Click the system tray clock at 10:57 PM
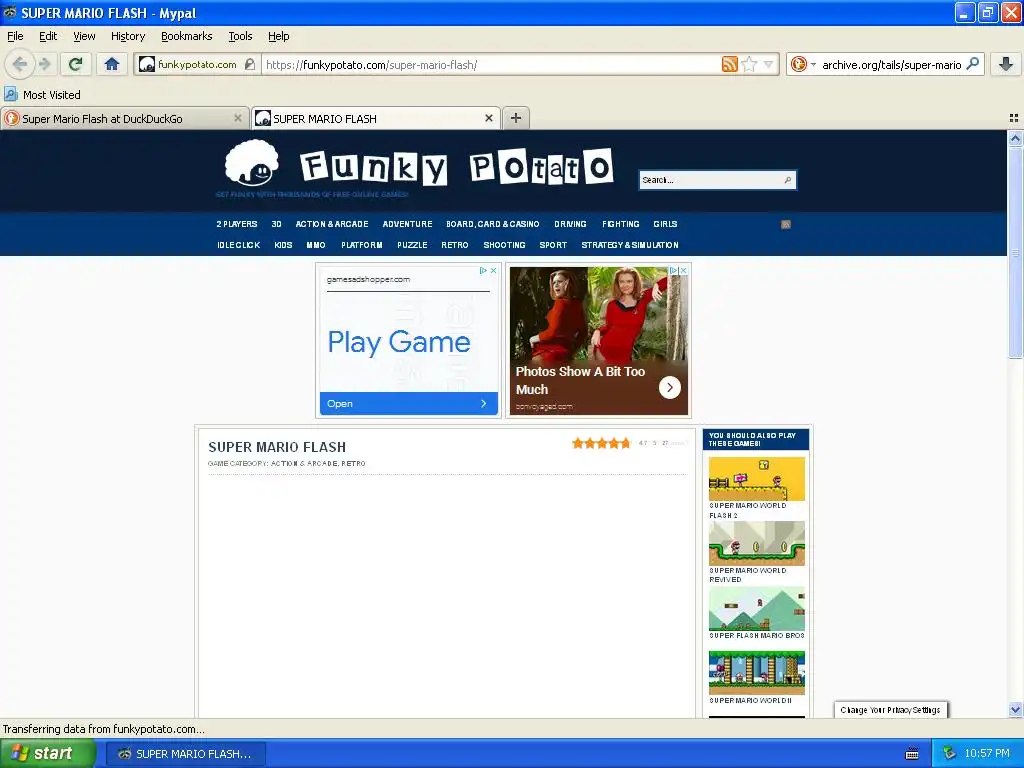 [987, 754]
